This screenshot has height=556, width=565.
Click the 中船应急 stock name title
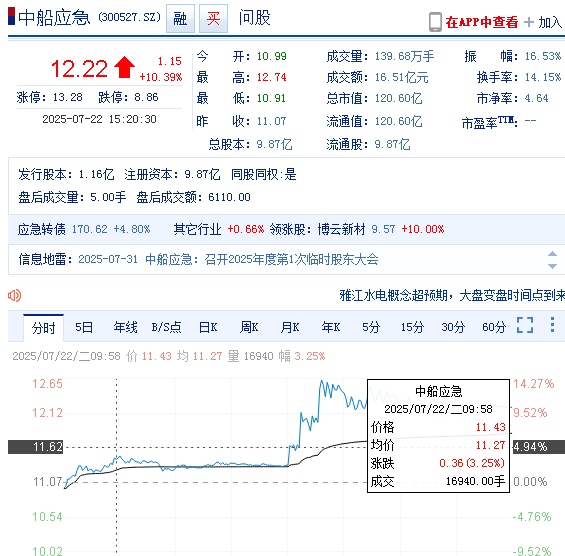(54, 18)
